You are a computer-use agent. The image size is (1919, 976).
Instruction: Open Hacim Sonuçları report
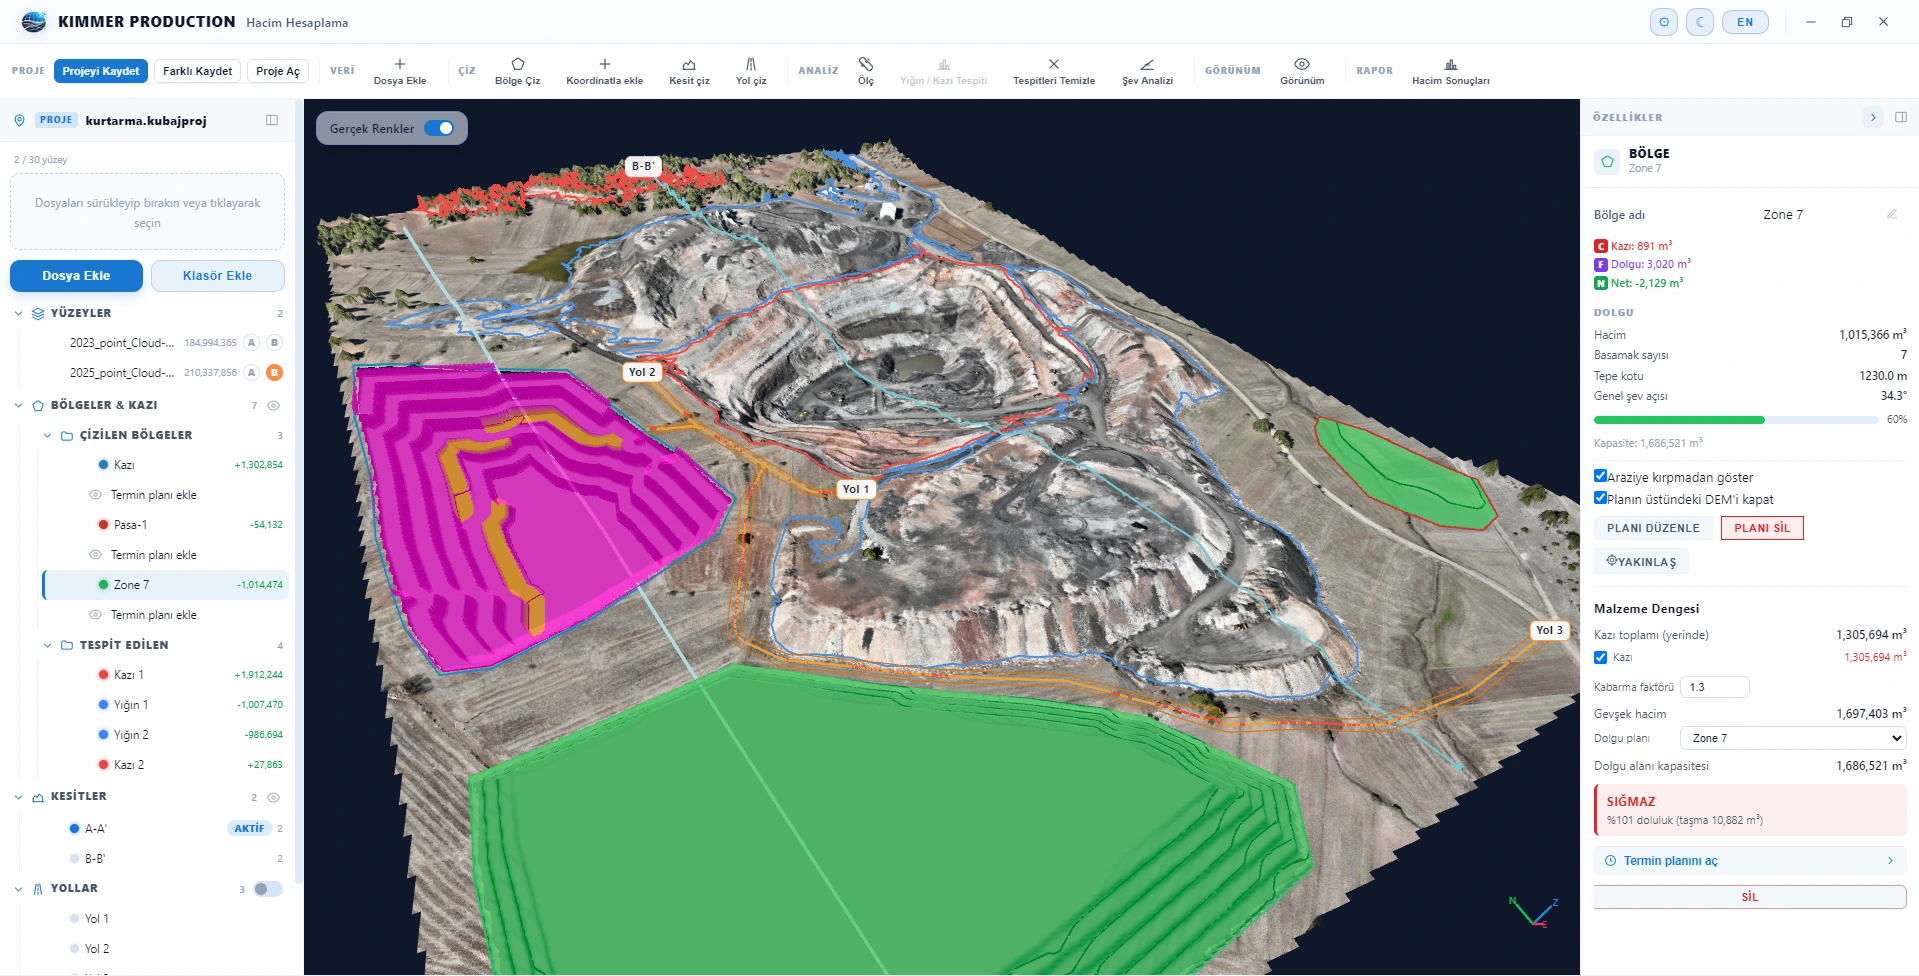pos(1451,71)
